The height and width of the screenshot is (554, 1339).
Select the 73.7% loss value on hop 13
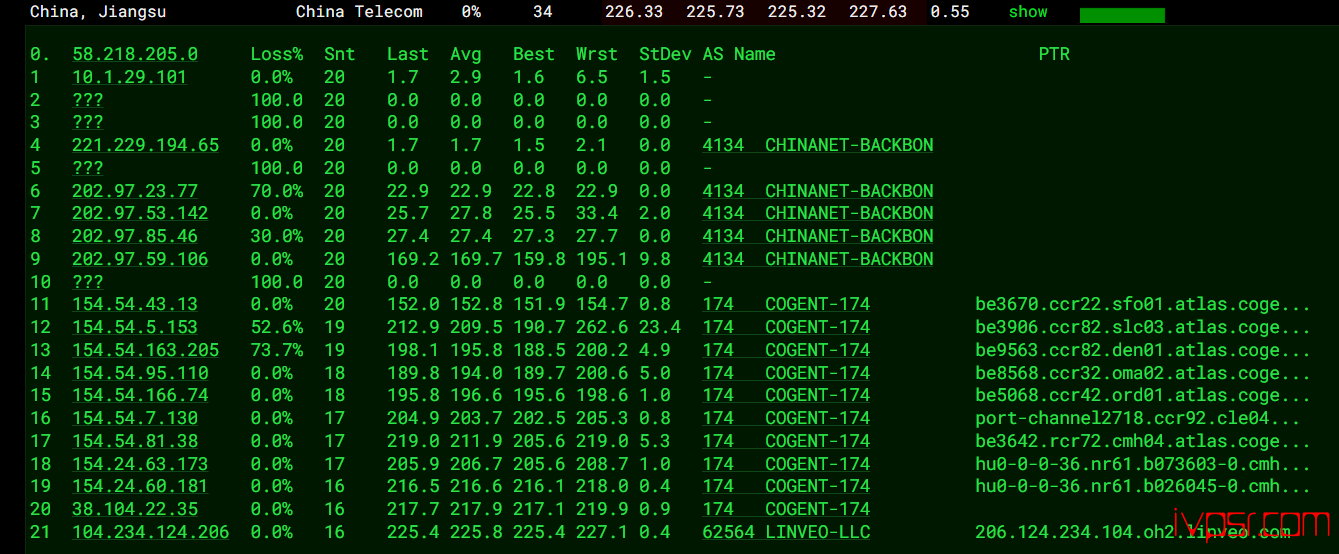point(277,350)
